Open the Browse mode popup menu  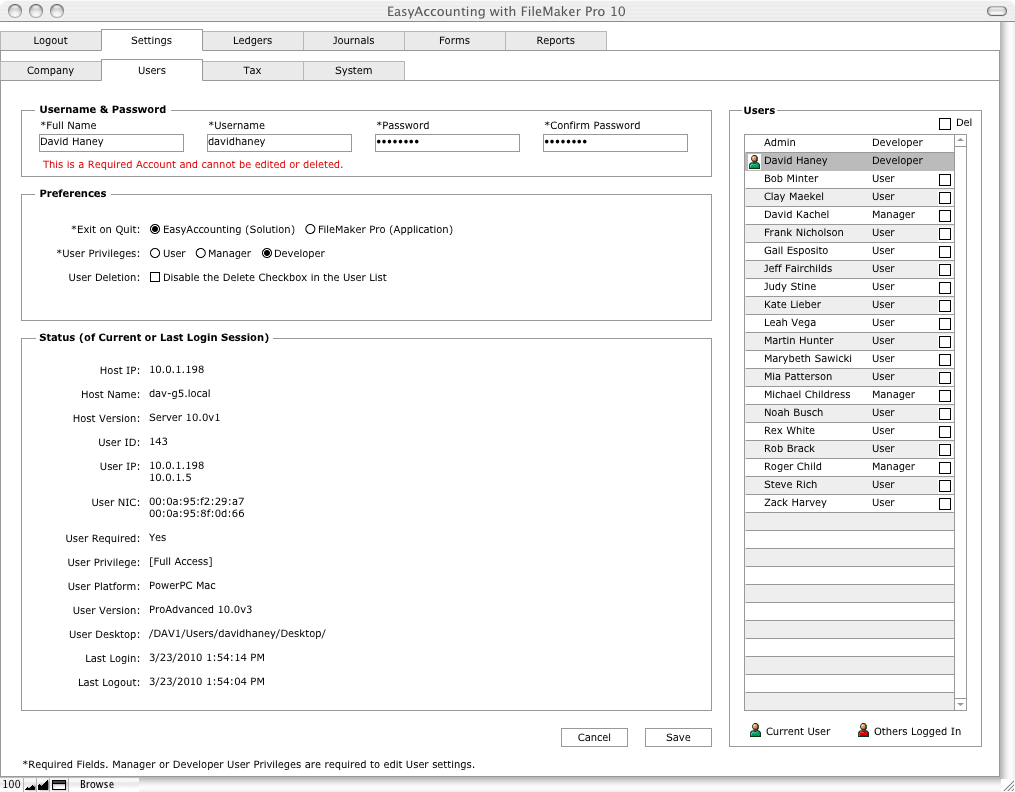coord(97,784)
